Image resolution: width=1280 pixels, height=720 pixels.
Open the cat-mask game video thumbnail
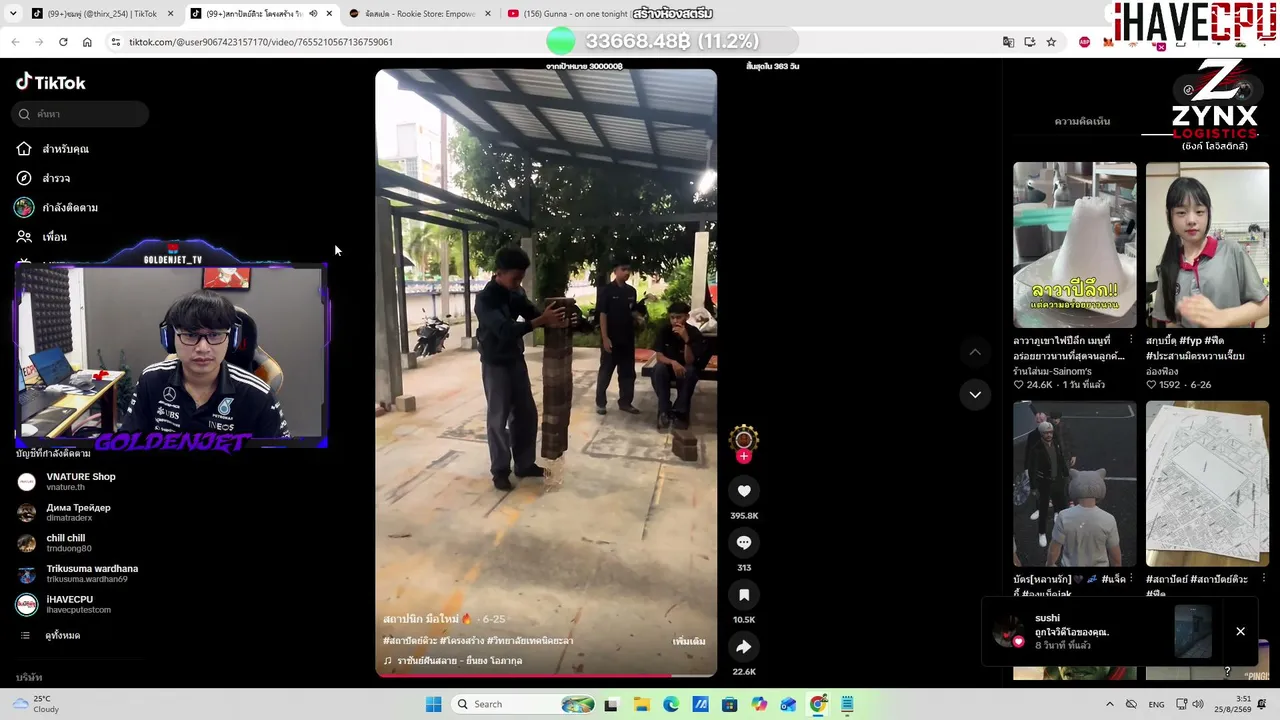(x=1075, y=484)
